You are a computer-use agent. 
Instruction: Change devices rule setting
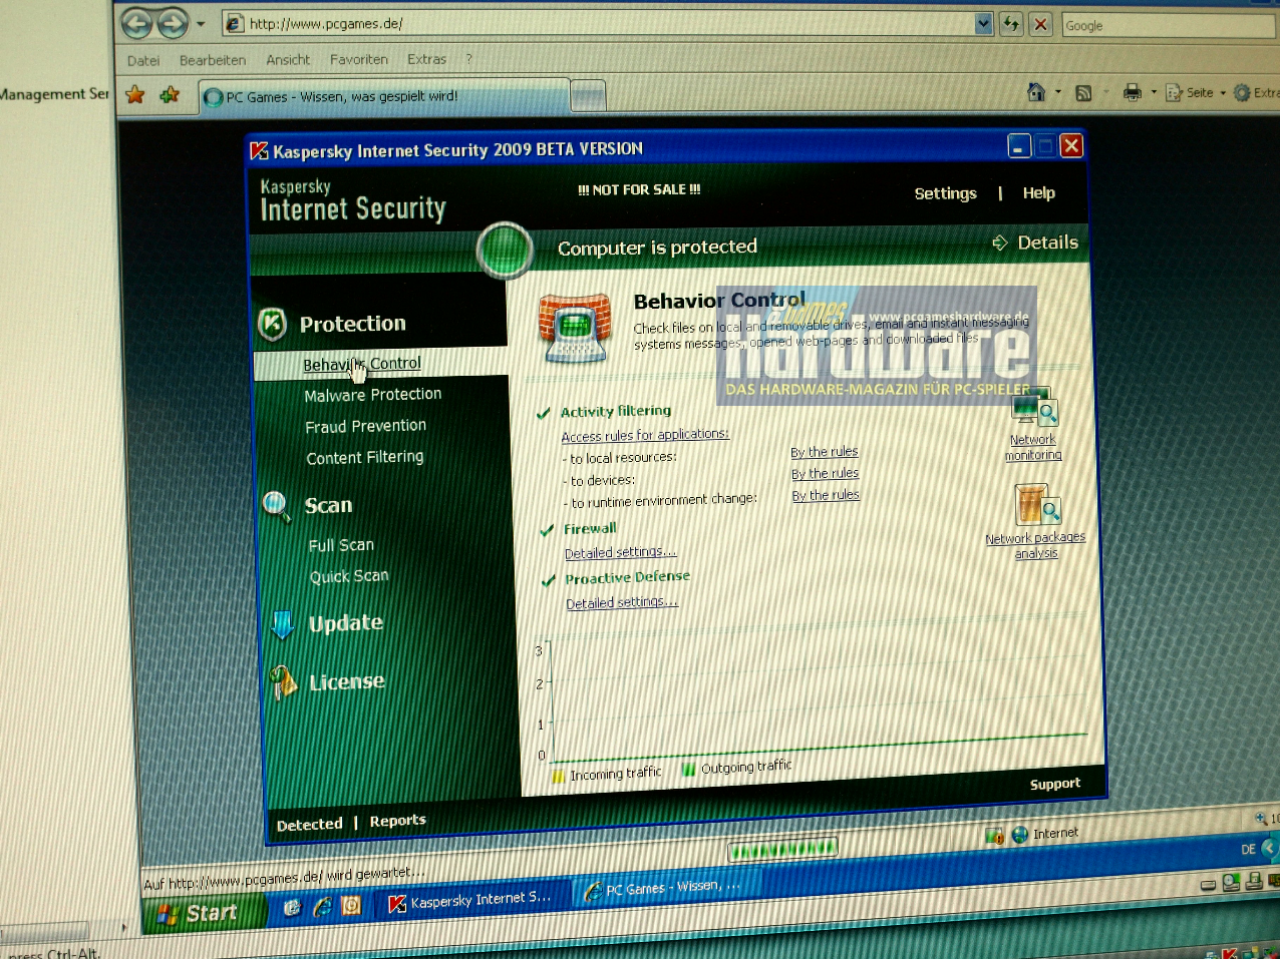[825, 474]
